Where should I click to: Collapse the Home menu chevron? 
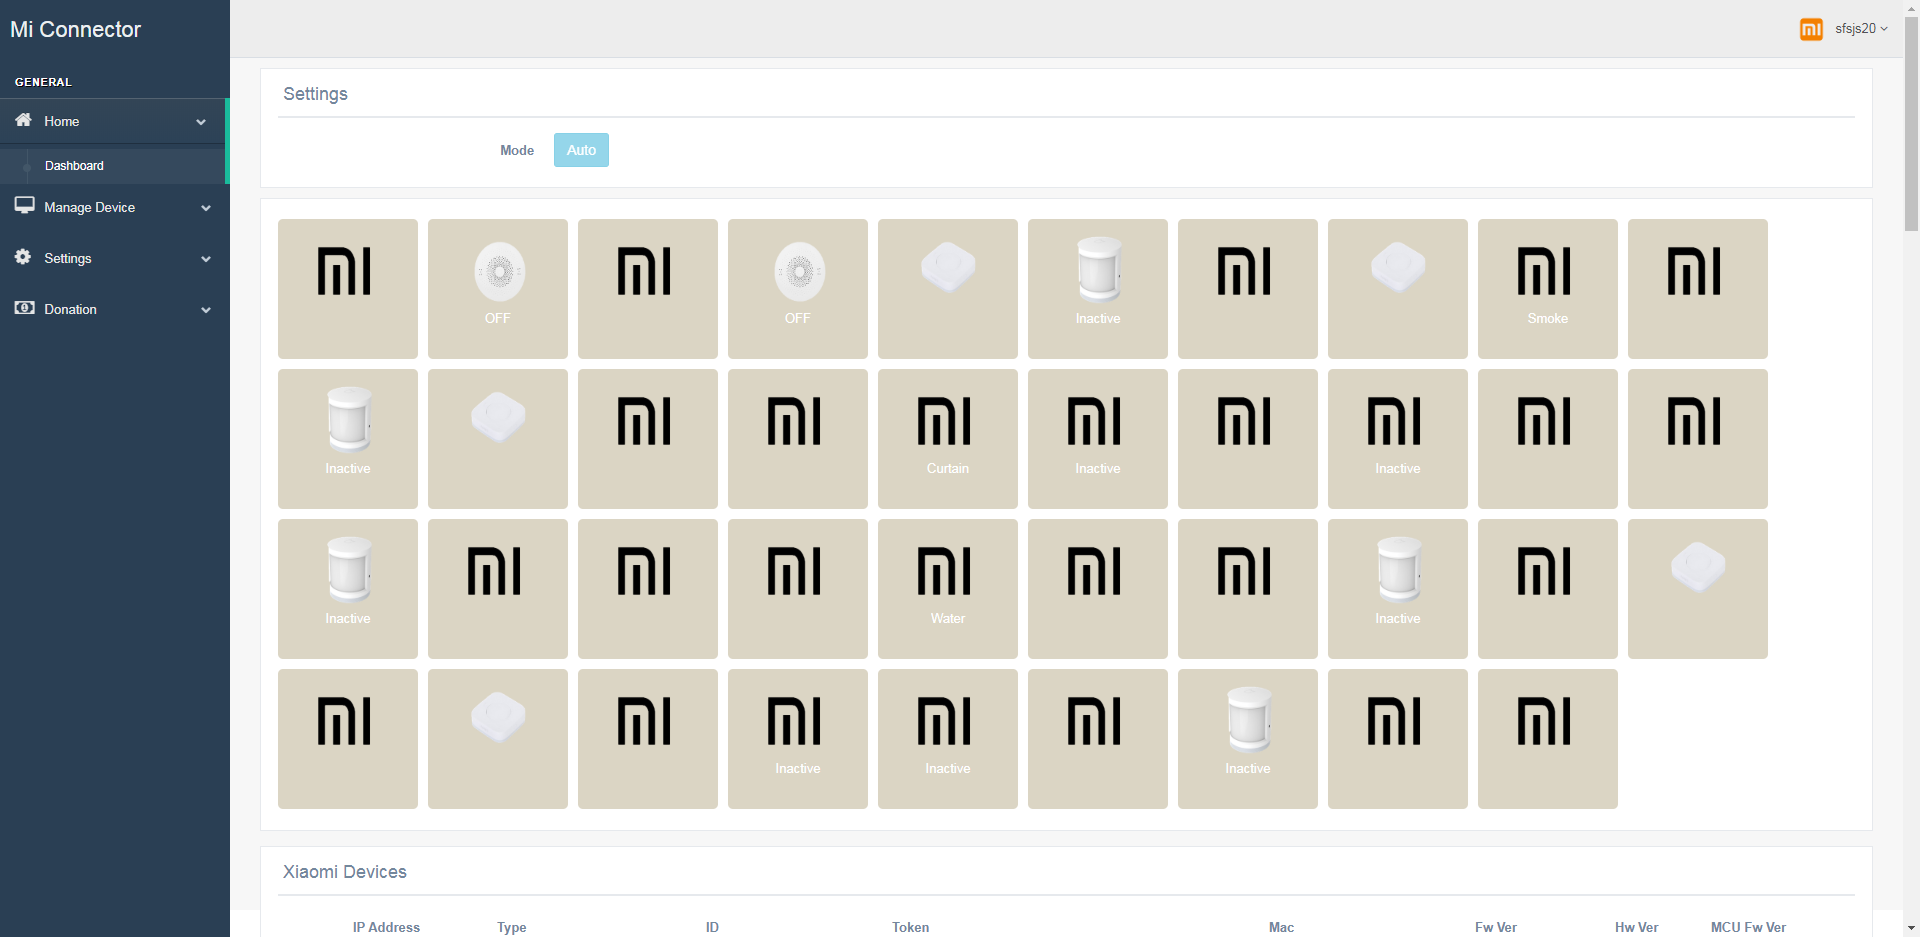[x=201, y=122]
